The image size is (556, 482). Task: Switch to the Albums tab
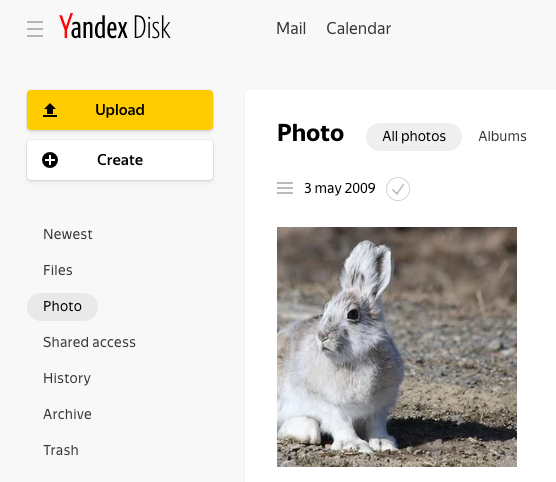[502, 137]
